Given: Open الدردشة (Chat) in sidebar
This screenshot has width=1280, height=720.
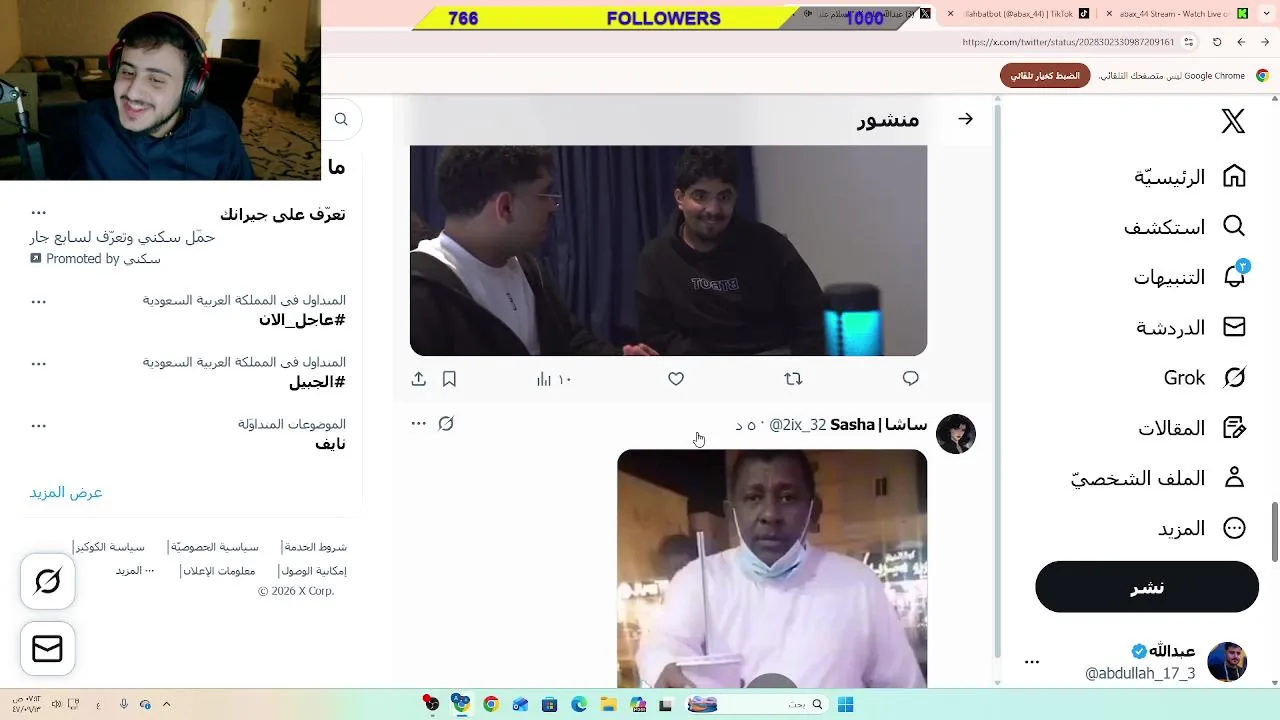Looking at the screenshot, I should [1190, 327].
